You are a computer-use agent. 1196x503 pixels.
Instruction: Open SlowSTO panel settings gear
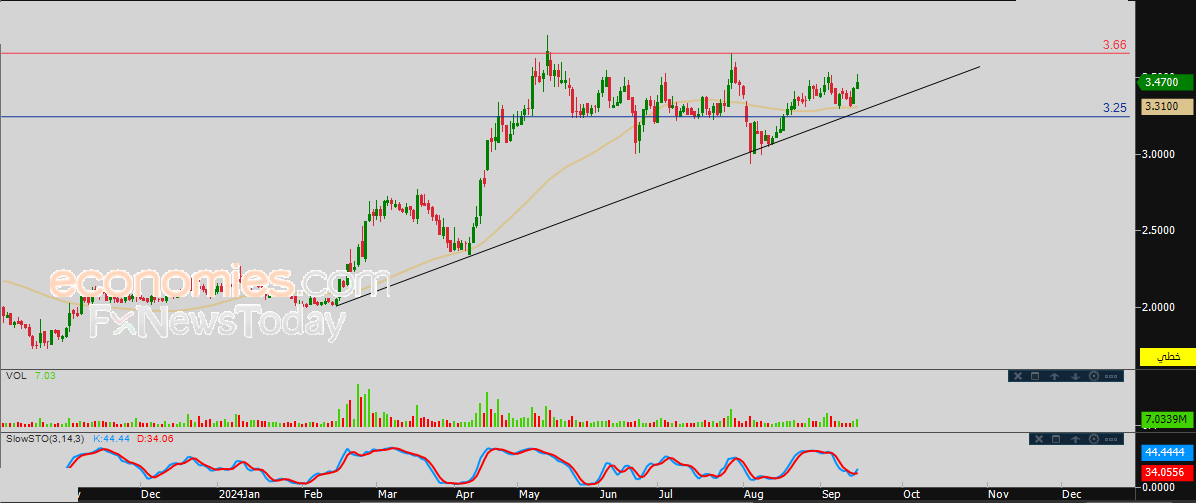[1094, 439]
